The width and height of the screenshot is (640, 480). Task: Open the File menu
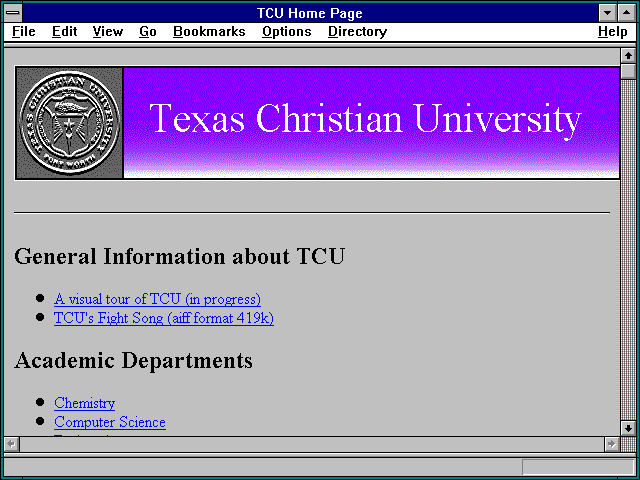pyautogui.click(x=24, y=32)
